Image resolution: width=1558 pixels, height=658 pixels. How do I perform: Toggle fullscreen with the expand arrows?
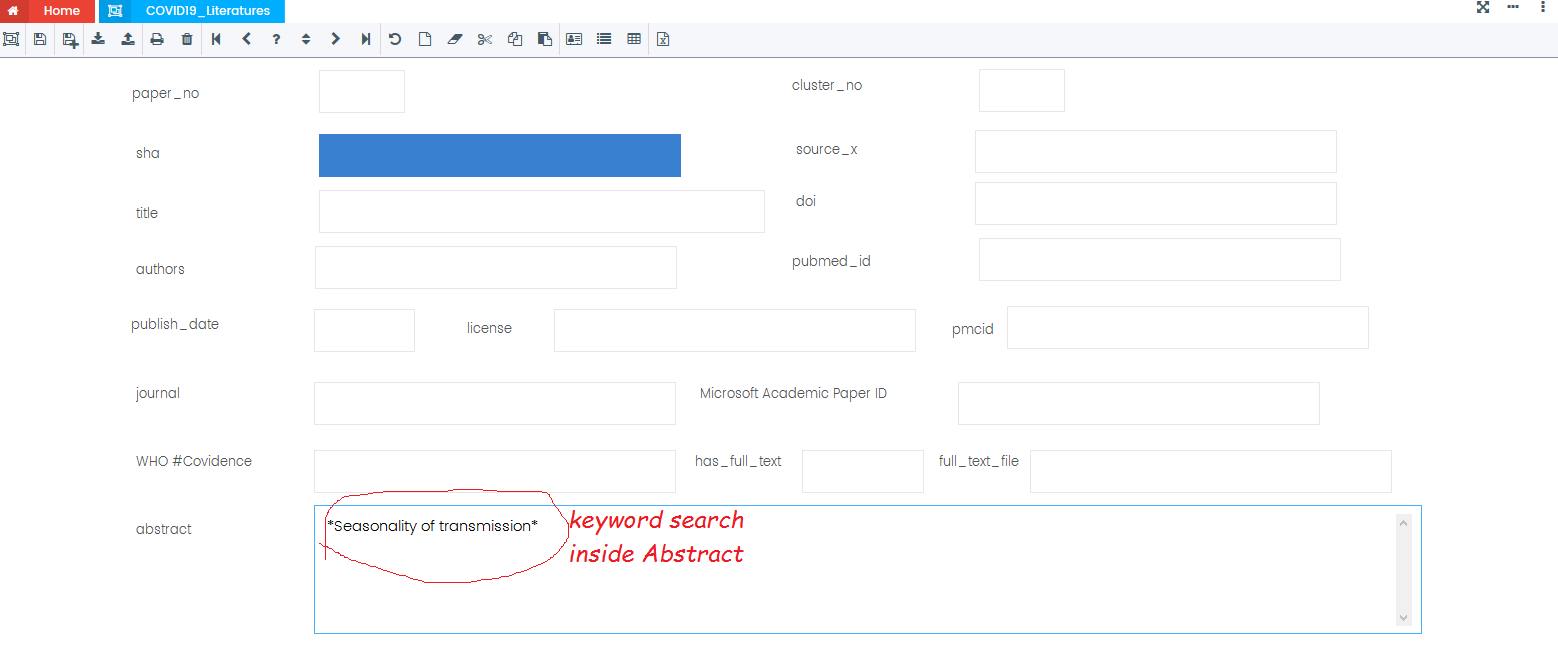tap(1483, 7)
